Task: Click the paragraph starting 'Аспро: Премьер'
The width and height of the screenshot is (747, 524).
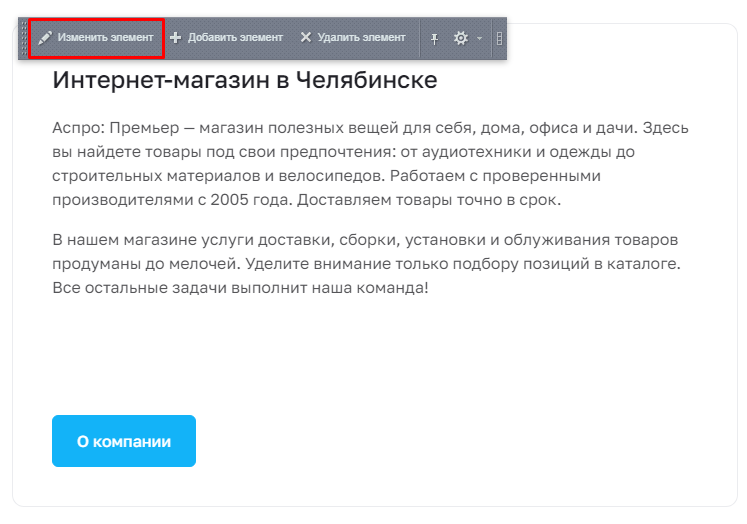Action: [x=370, y=164]
